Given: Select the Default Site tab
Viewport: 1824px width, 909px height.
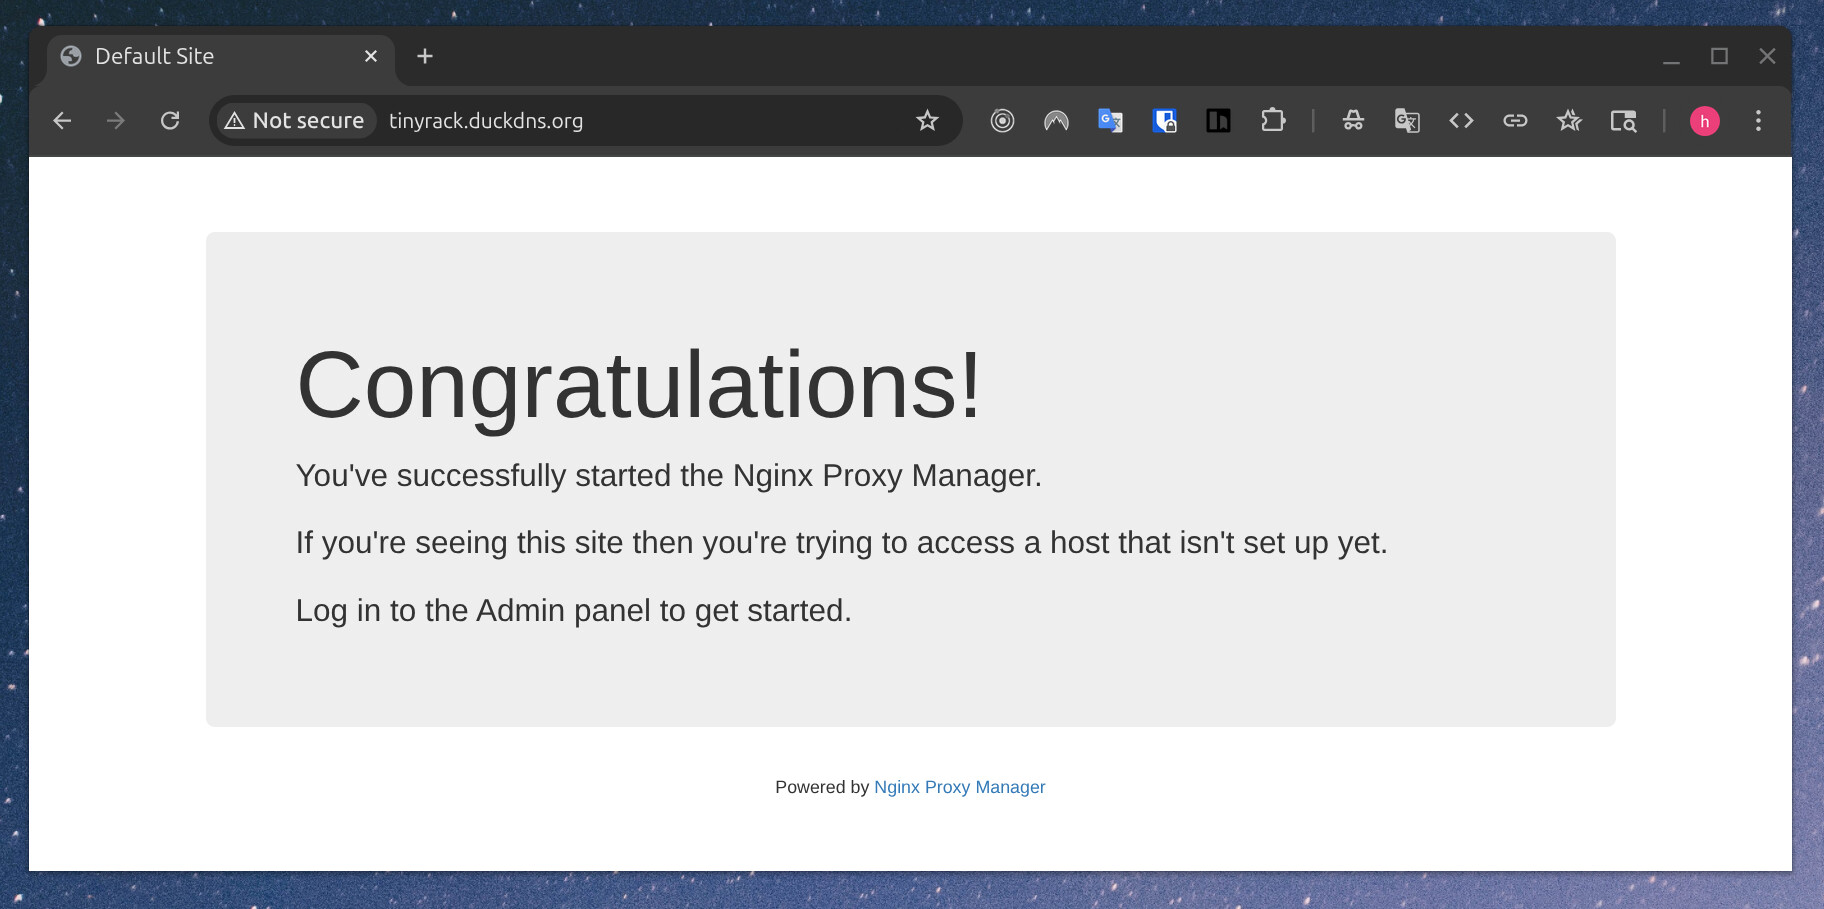Looking at the screenshot, I should [x=220, y=57].
